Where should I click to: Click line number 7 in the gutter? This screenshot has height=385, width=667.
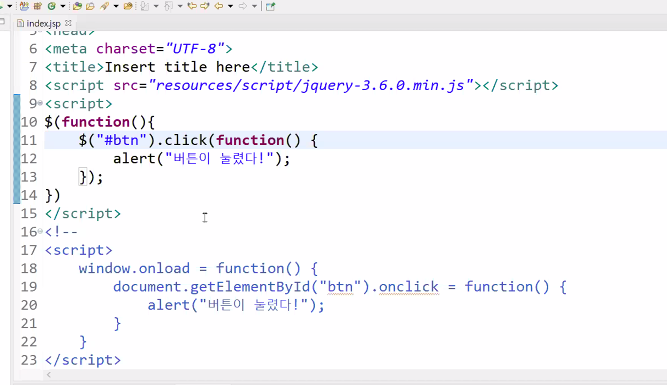33,67
